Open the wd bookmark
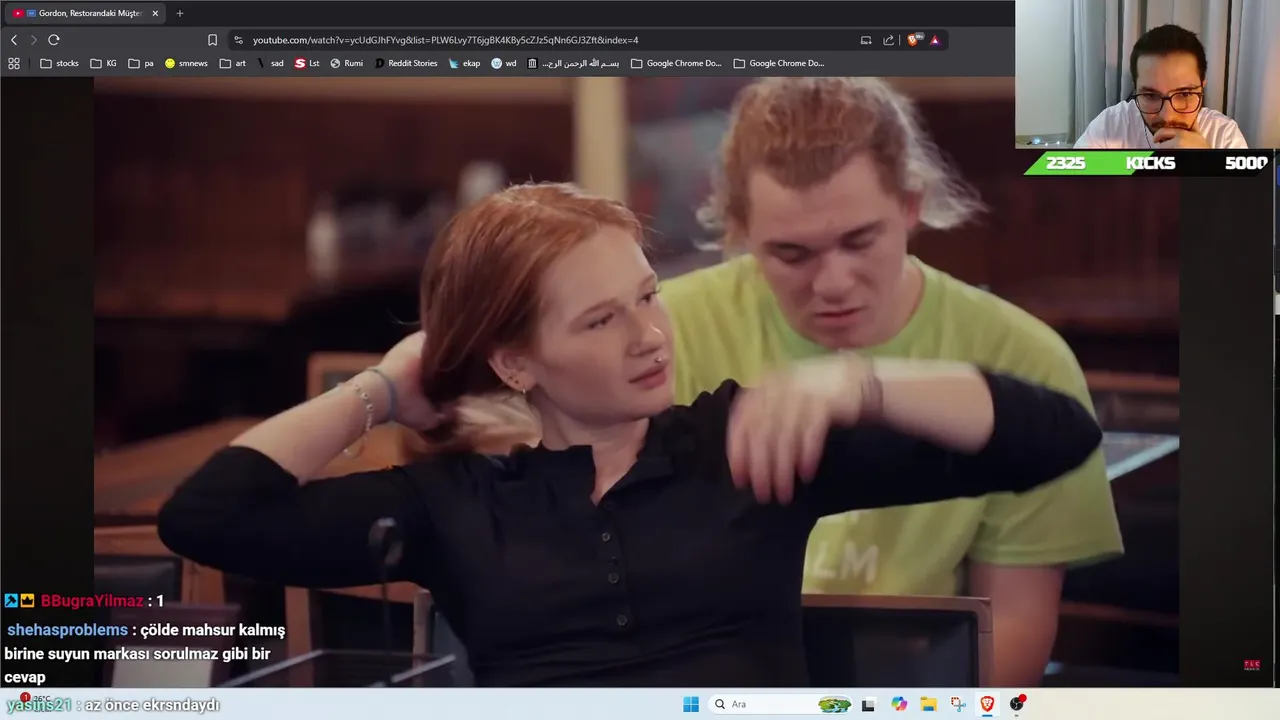Viewport: 1280px width, 720px height. [504, 63]
